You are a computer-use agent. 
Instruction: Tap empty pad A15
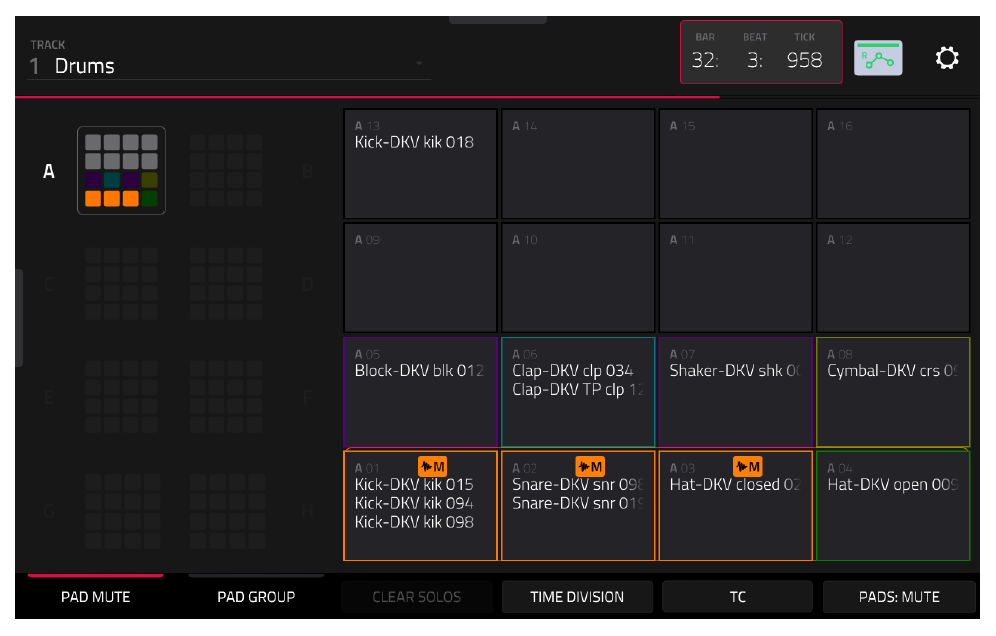736,164
